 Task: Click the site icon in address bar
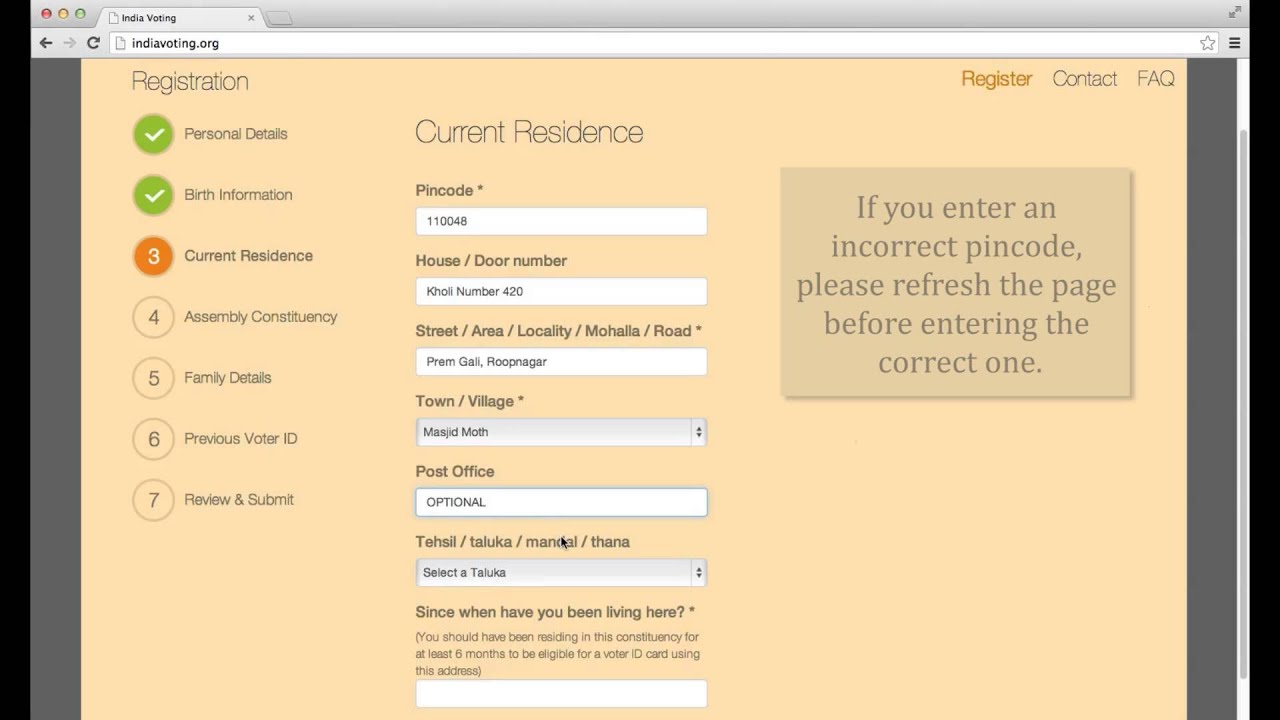coord(120,43)
